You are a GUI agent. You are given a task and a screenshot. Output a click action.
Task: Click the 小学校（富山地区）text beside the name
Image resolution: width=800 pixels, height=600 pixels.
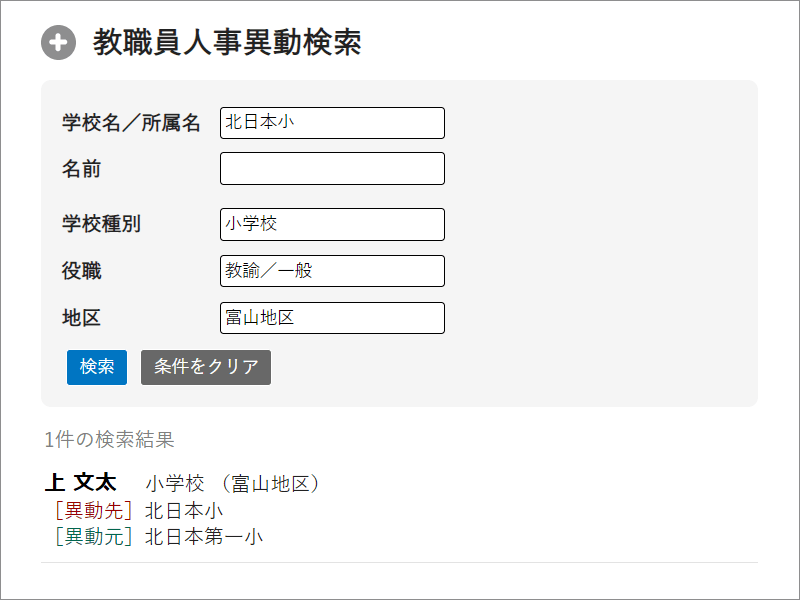coord(232,482)
